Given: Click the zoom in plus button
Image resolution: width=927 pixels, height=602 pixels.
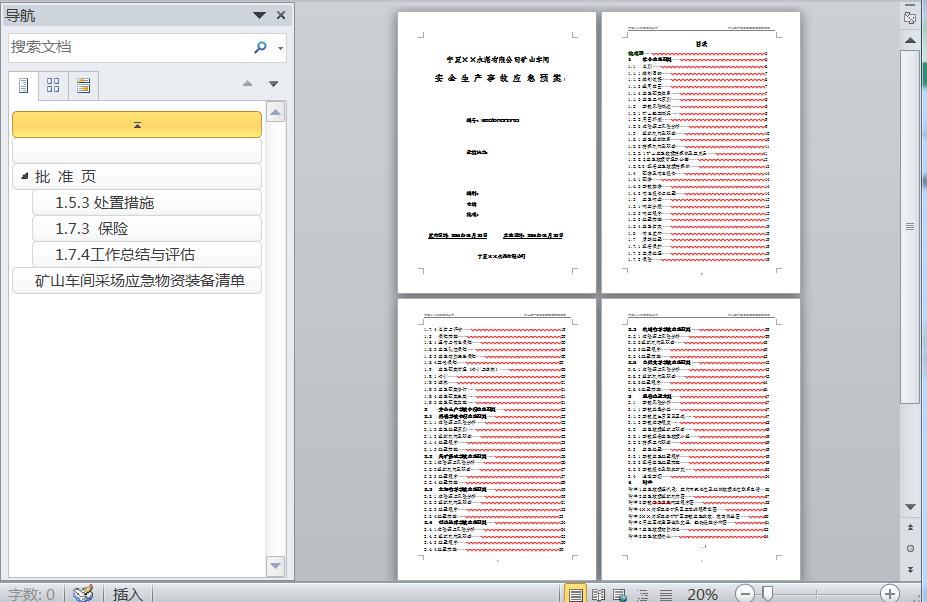Looking at the screenshot, I should tap(889, 594).
